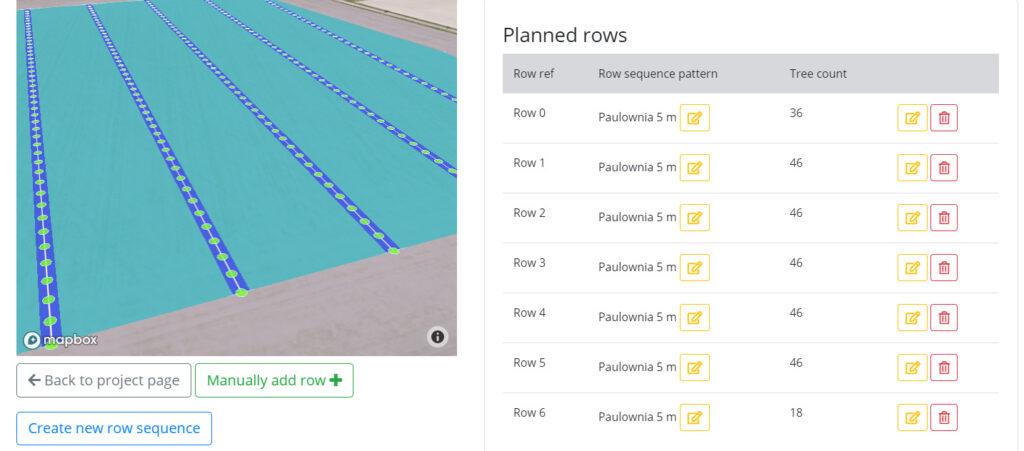Open map attribution info icon
Image resolution: width=1024 pixels, height=451 pixels.
[x=438, y=337]
